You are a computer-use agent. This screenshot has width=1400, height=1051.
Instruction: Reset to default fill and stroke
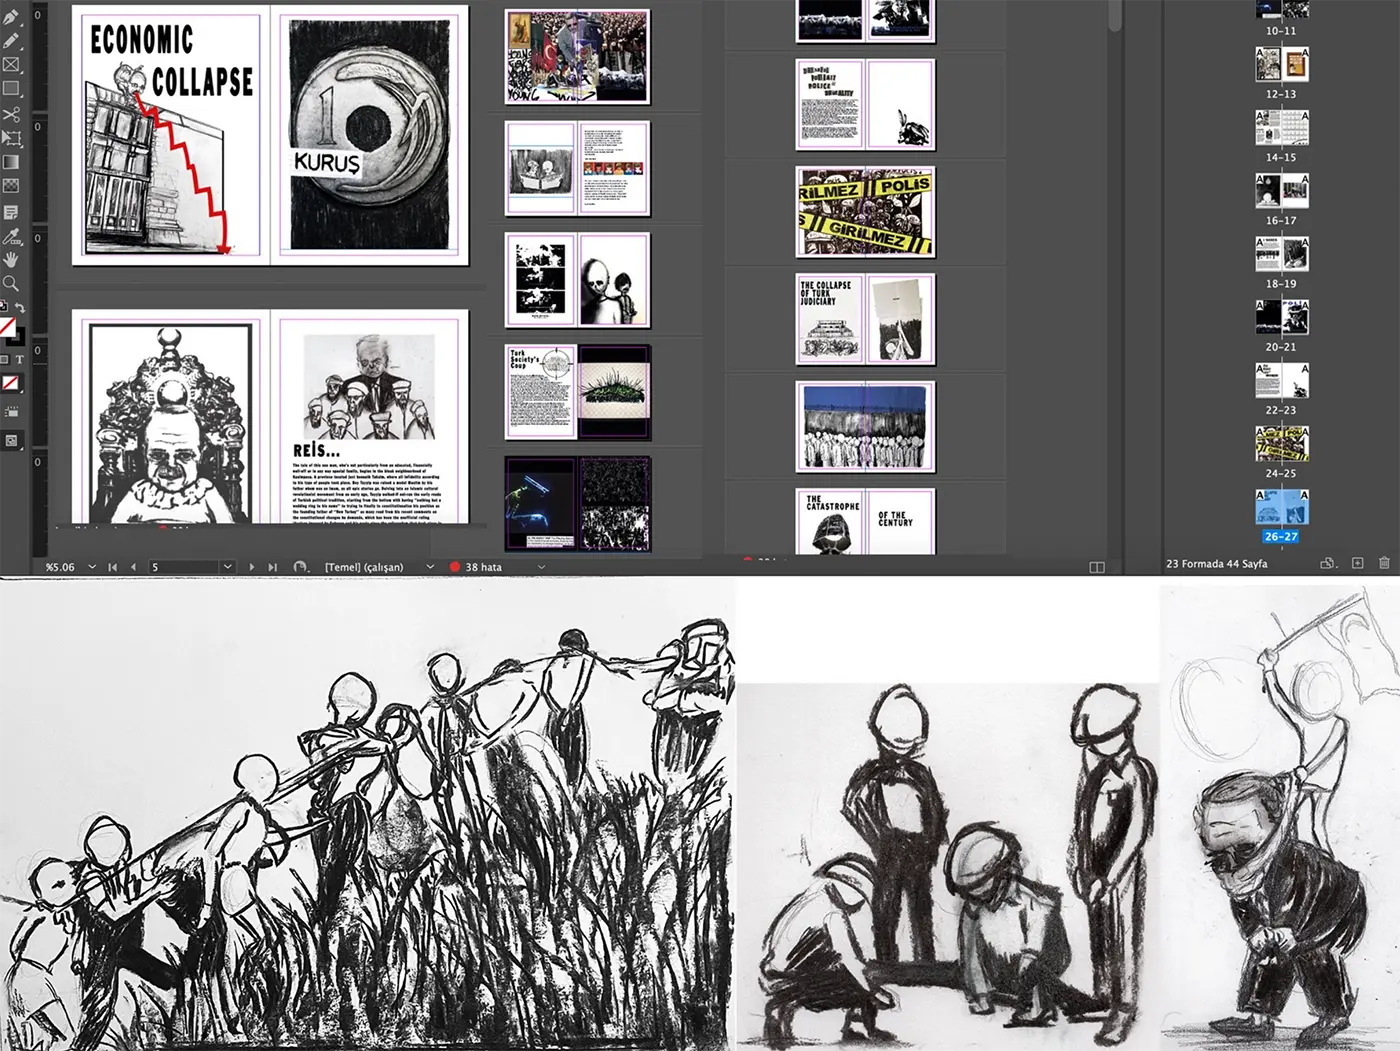[x=4, y=307]
